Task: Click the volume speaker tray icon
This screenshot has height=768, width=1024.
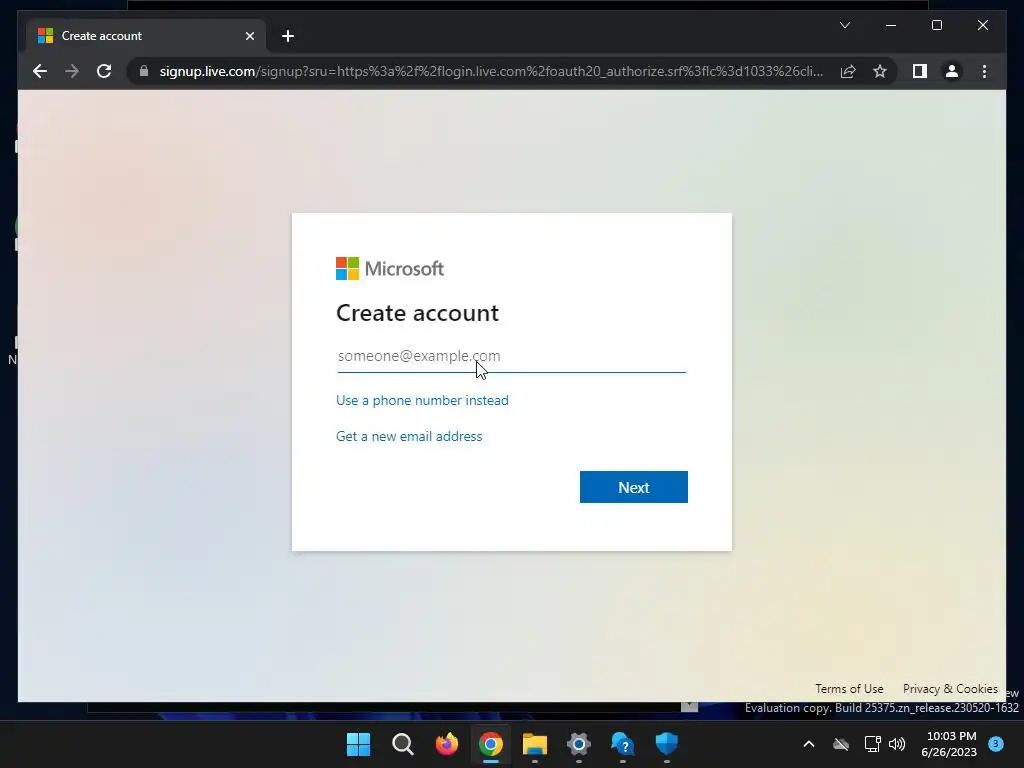Action: [897, 744]
